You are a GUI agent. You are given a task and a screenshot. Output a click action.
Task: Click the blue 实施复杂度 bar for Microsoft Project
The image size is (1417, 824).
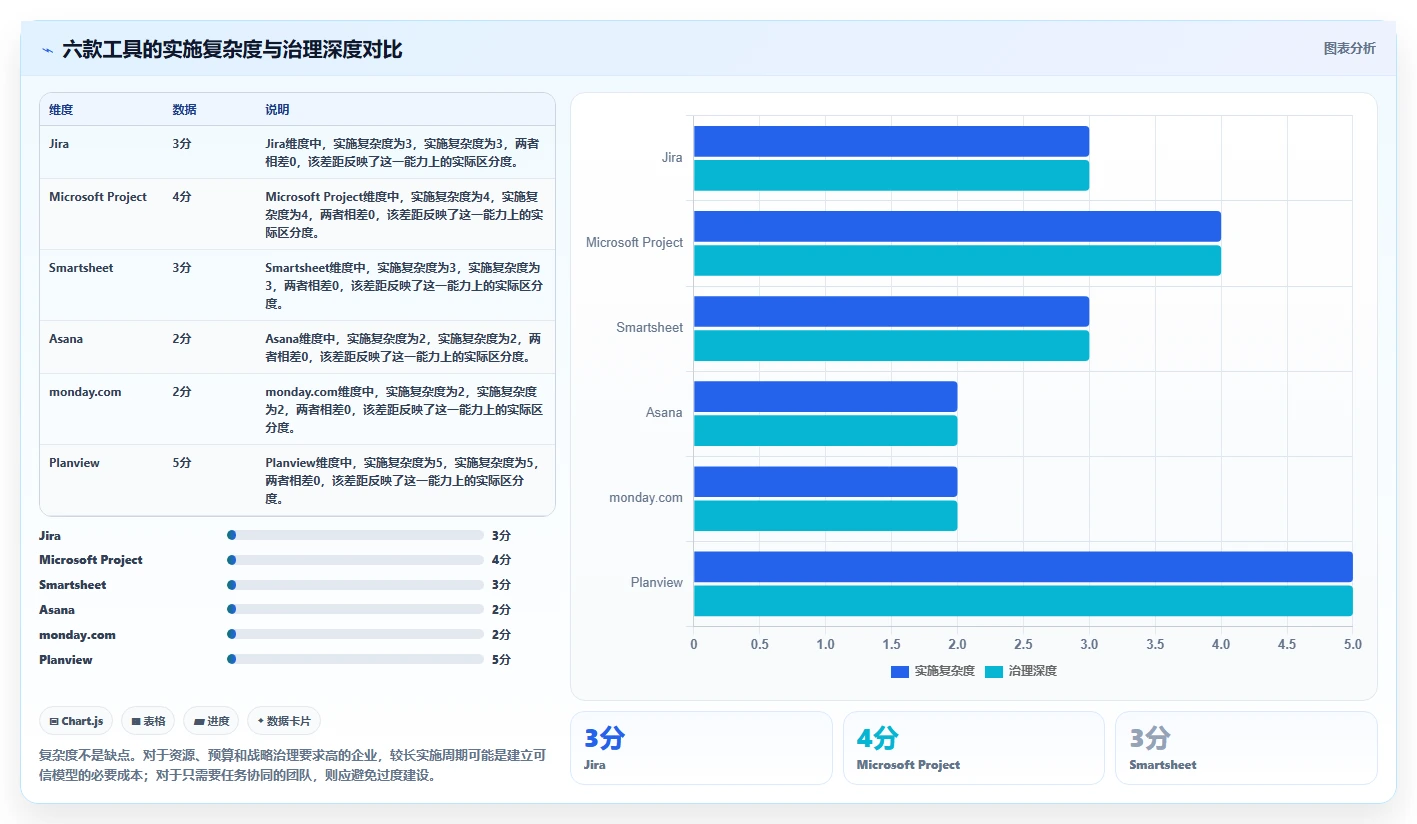[x=957, y=226]
